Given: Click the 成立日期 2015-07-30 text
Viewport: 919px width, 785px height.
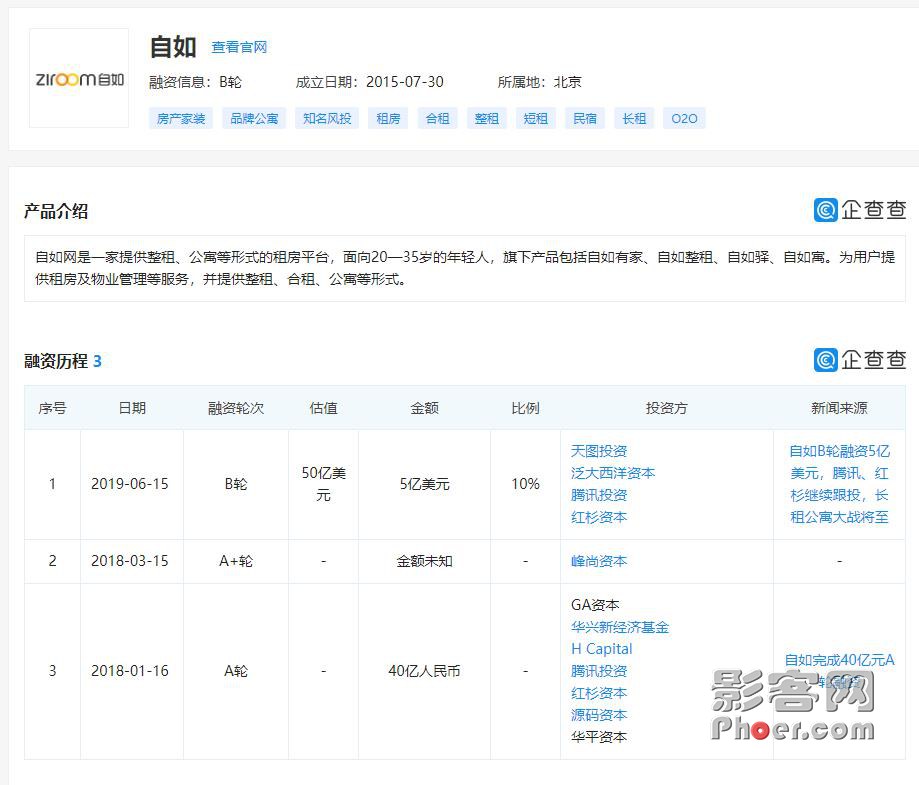Looking at the screenshot, I should click(x=369, y=82).
